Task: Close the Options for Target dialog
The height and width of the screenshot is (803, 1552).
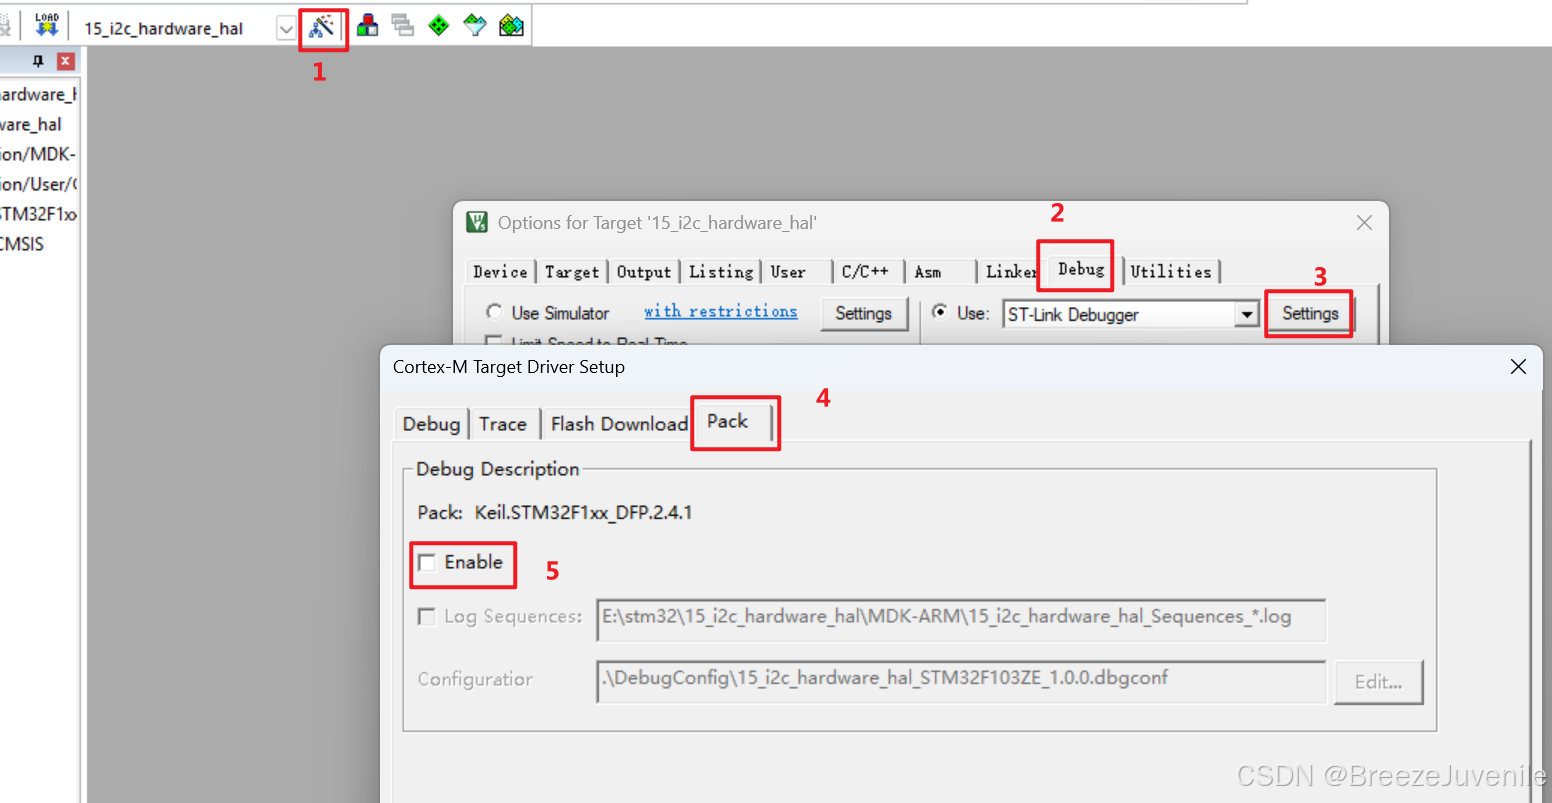Action: click(1364, 223)
